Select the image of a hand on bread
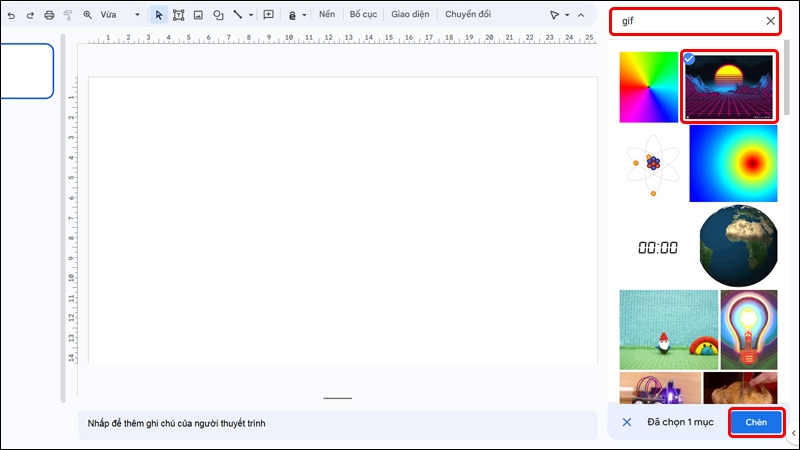Screen dimensions: 800x450 coord(740,388)
